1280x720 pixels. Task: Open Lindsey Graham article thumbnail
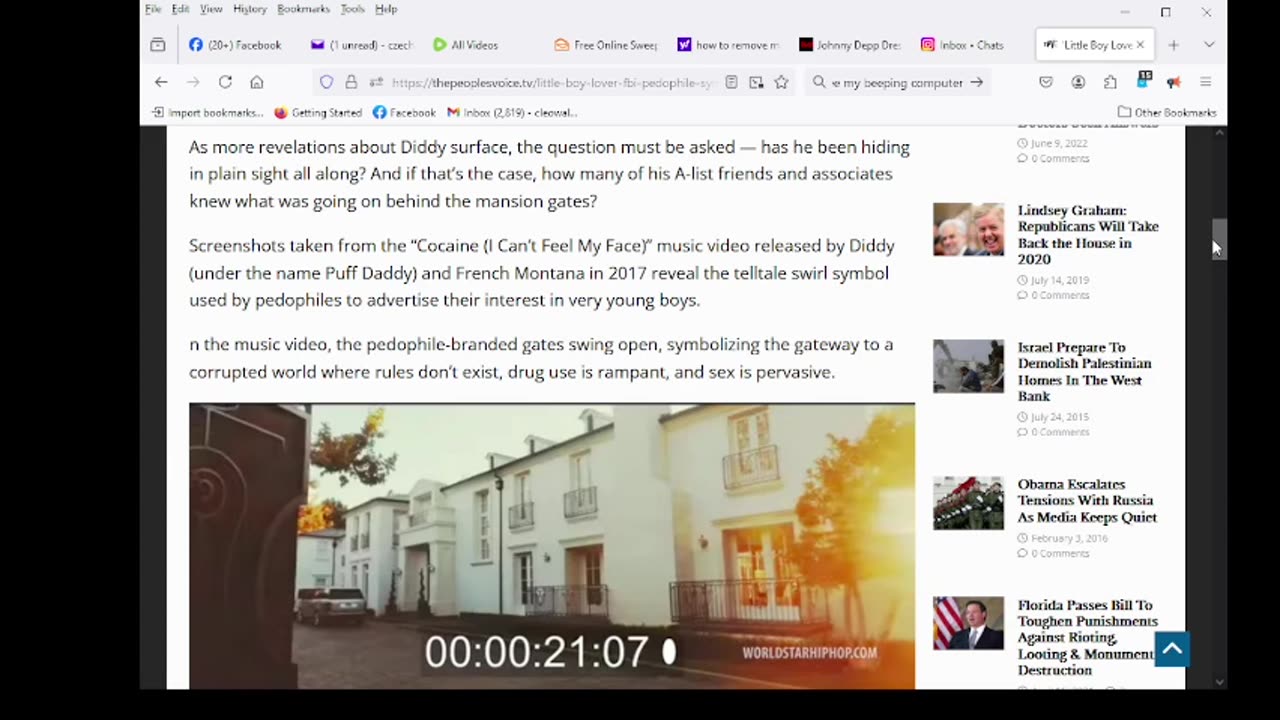click(968, 229)
